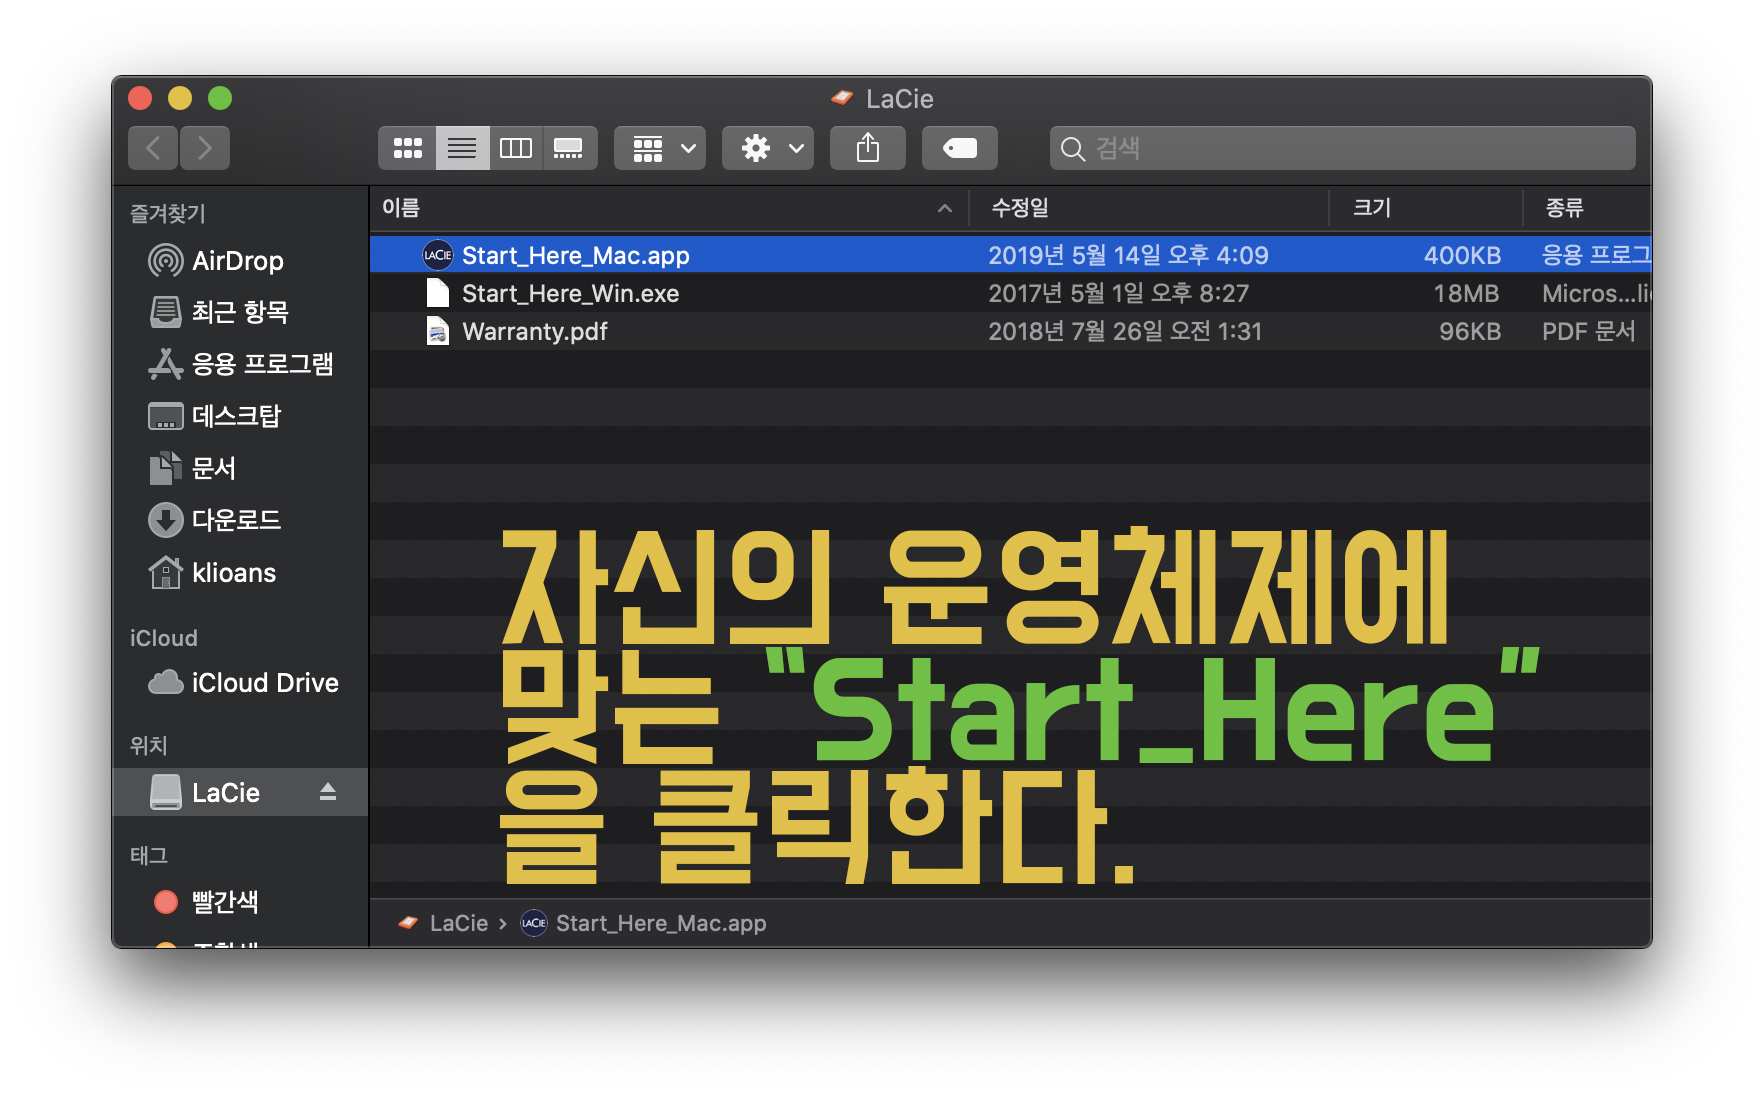
Task: Click the 위치 section header
Action: (x=149, y=745)
